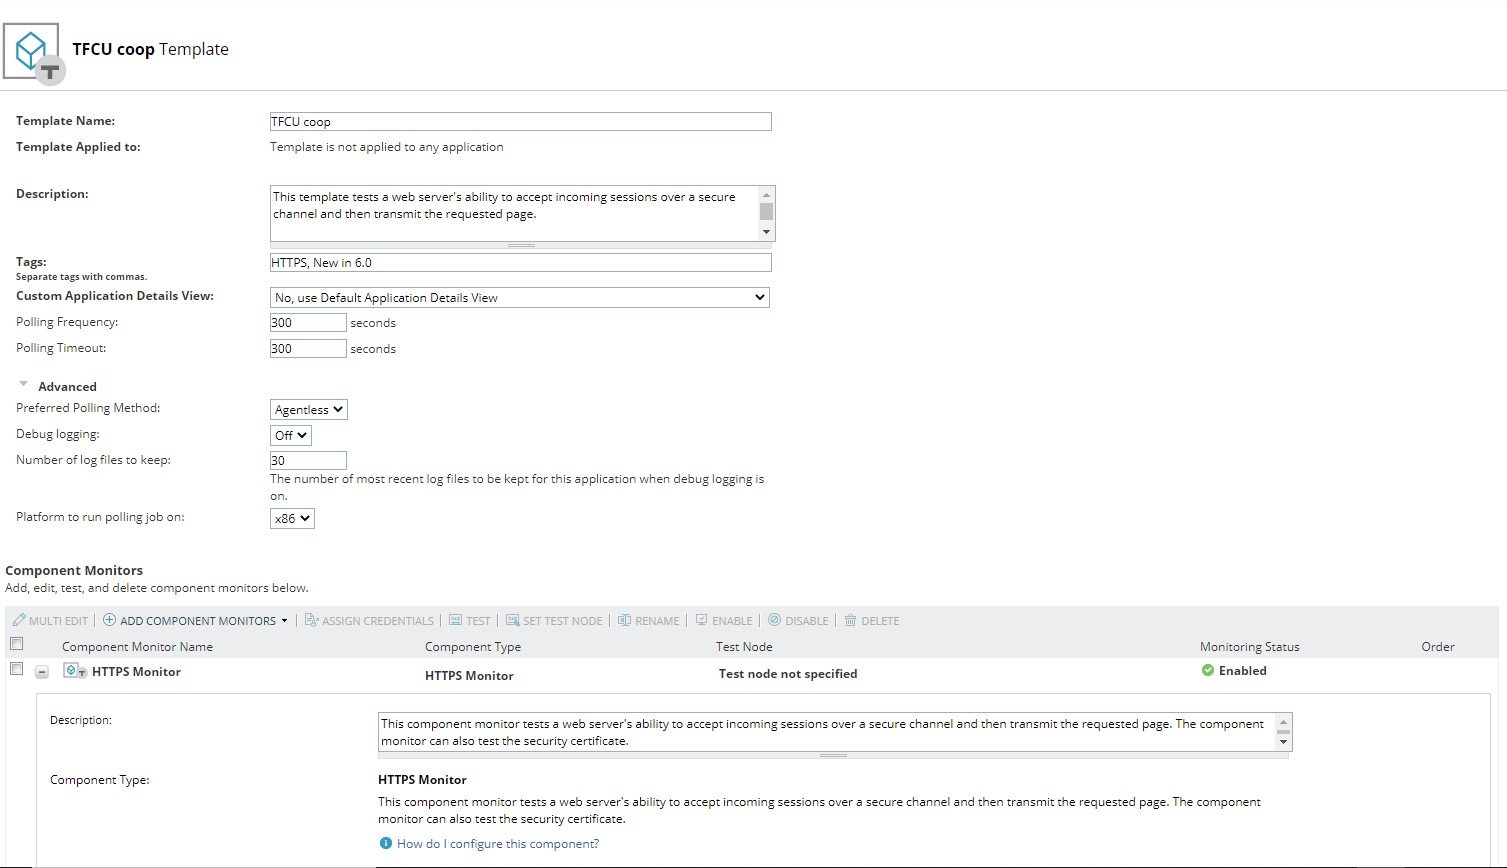Collapse the HTTPS Monitor row details
Viewport: 1507px width, 868px height.
click(x=42, y=672)
